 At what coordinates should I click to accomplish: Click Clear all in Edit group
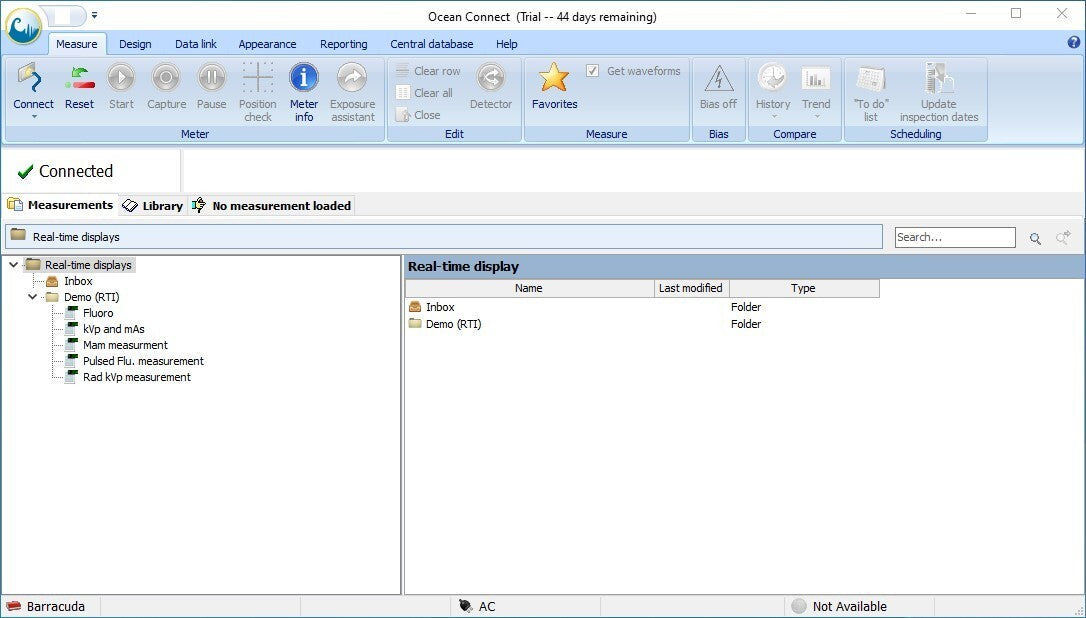(x=425, y=93)
